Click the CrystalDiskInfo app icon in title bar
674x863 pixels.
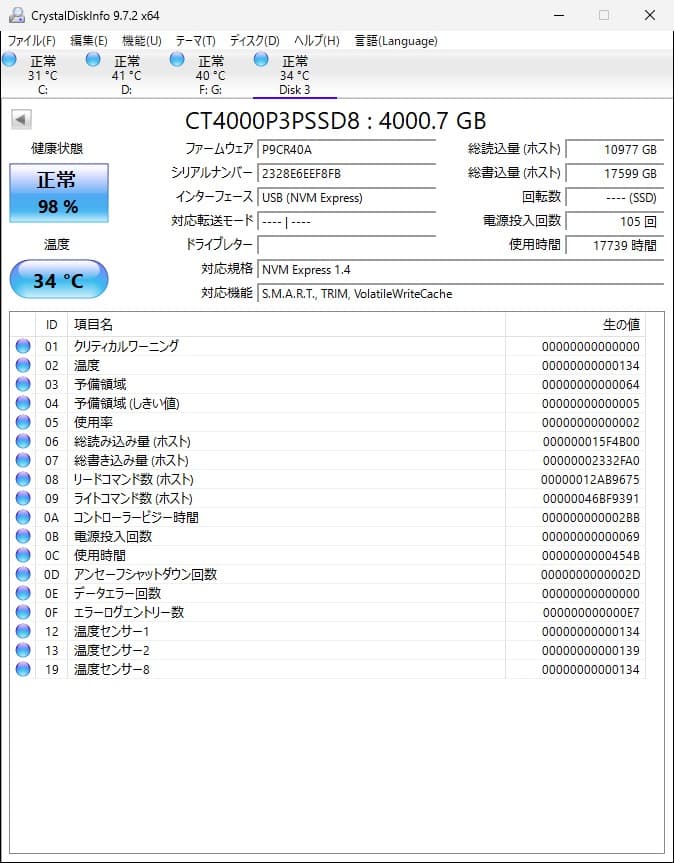click(x=17, y=15)
